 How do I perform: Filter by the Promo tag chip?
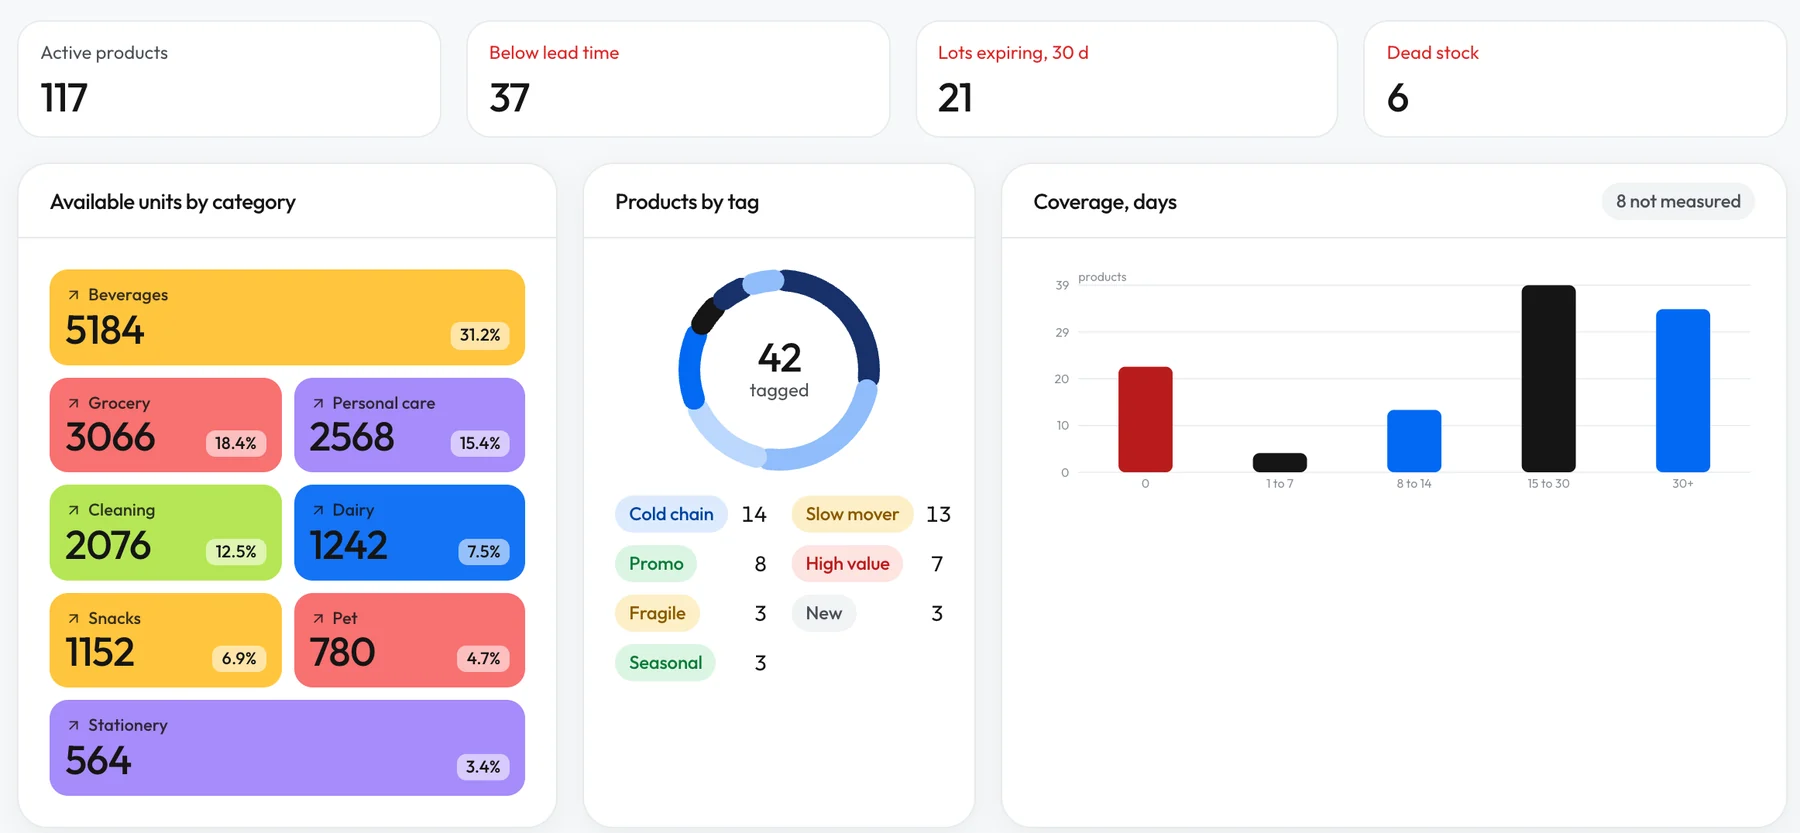[656, 564]
